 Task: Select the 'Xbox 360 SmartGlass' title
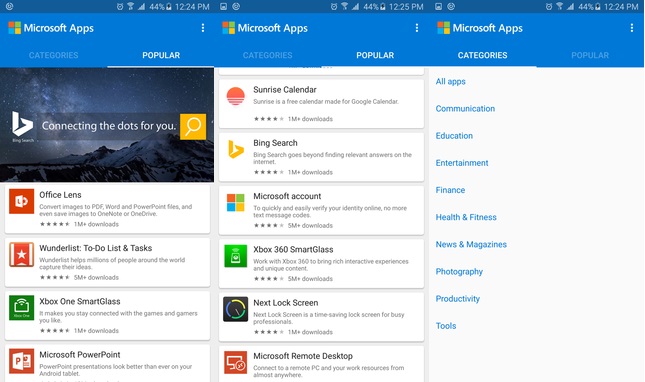pyautogui.click(x=293, y=249)
